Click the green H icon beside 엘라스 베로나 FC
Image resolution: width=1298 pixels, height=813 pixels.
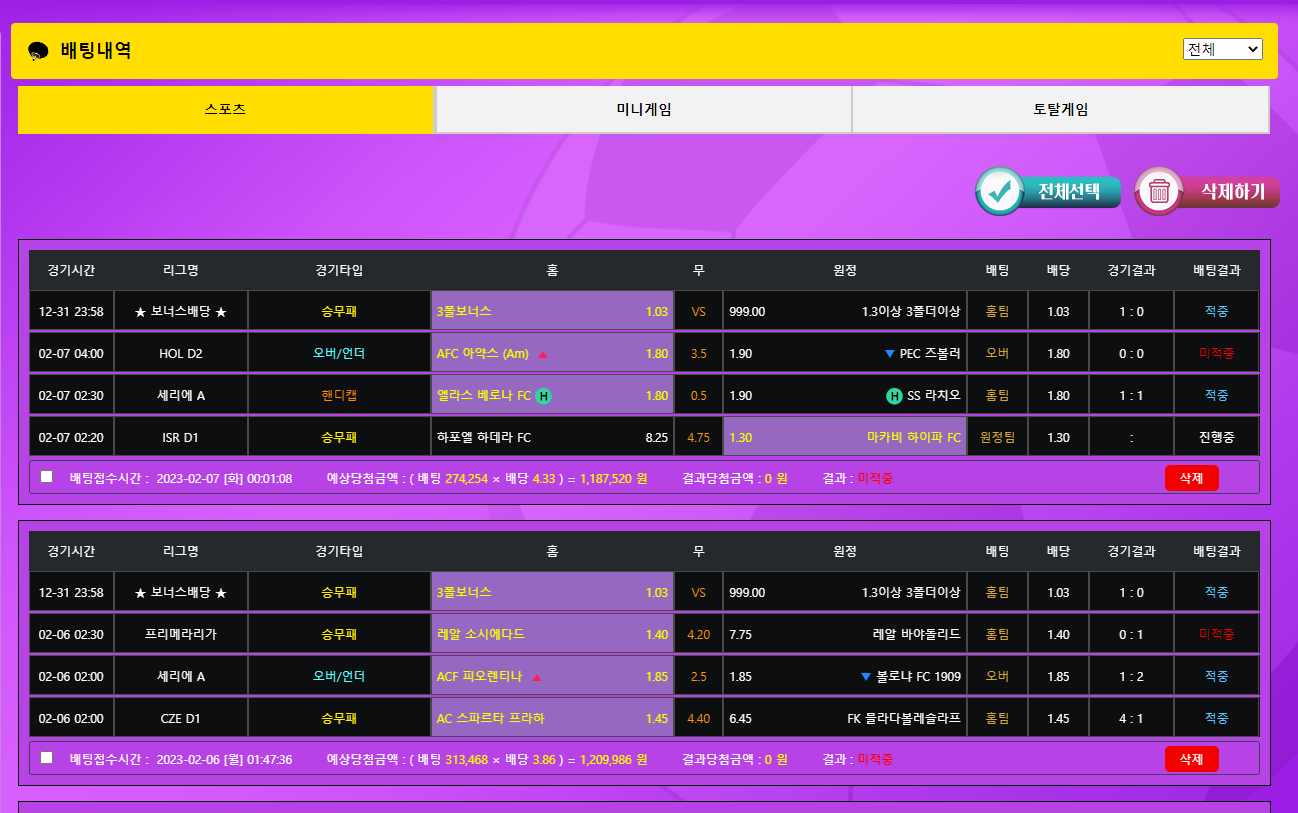[543, 396]
